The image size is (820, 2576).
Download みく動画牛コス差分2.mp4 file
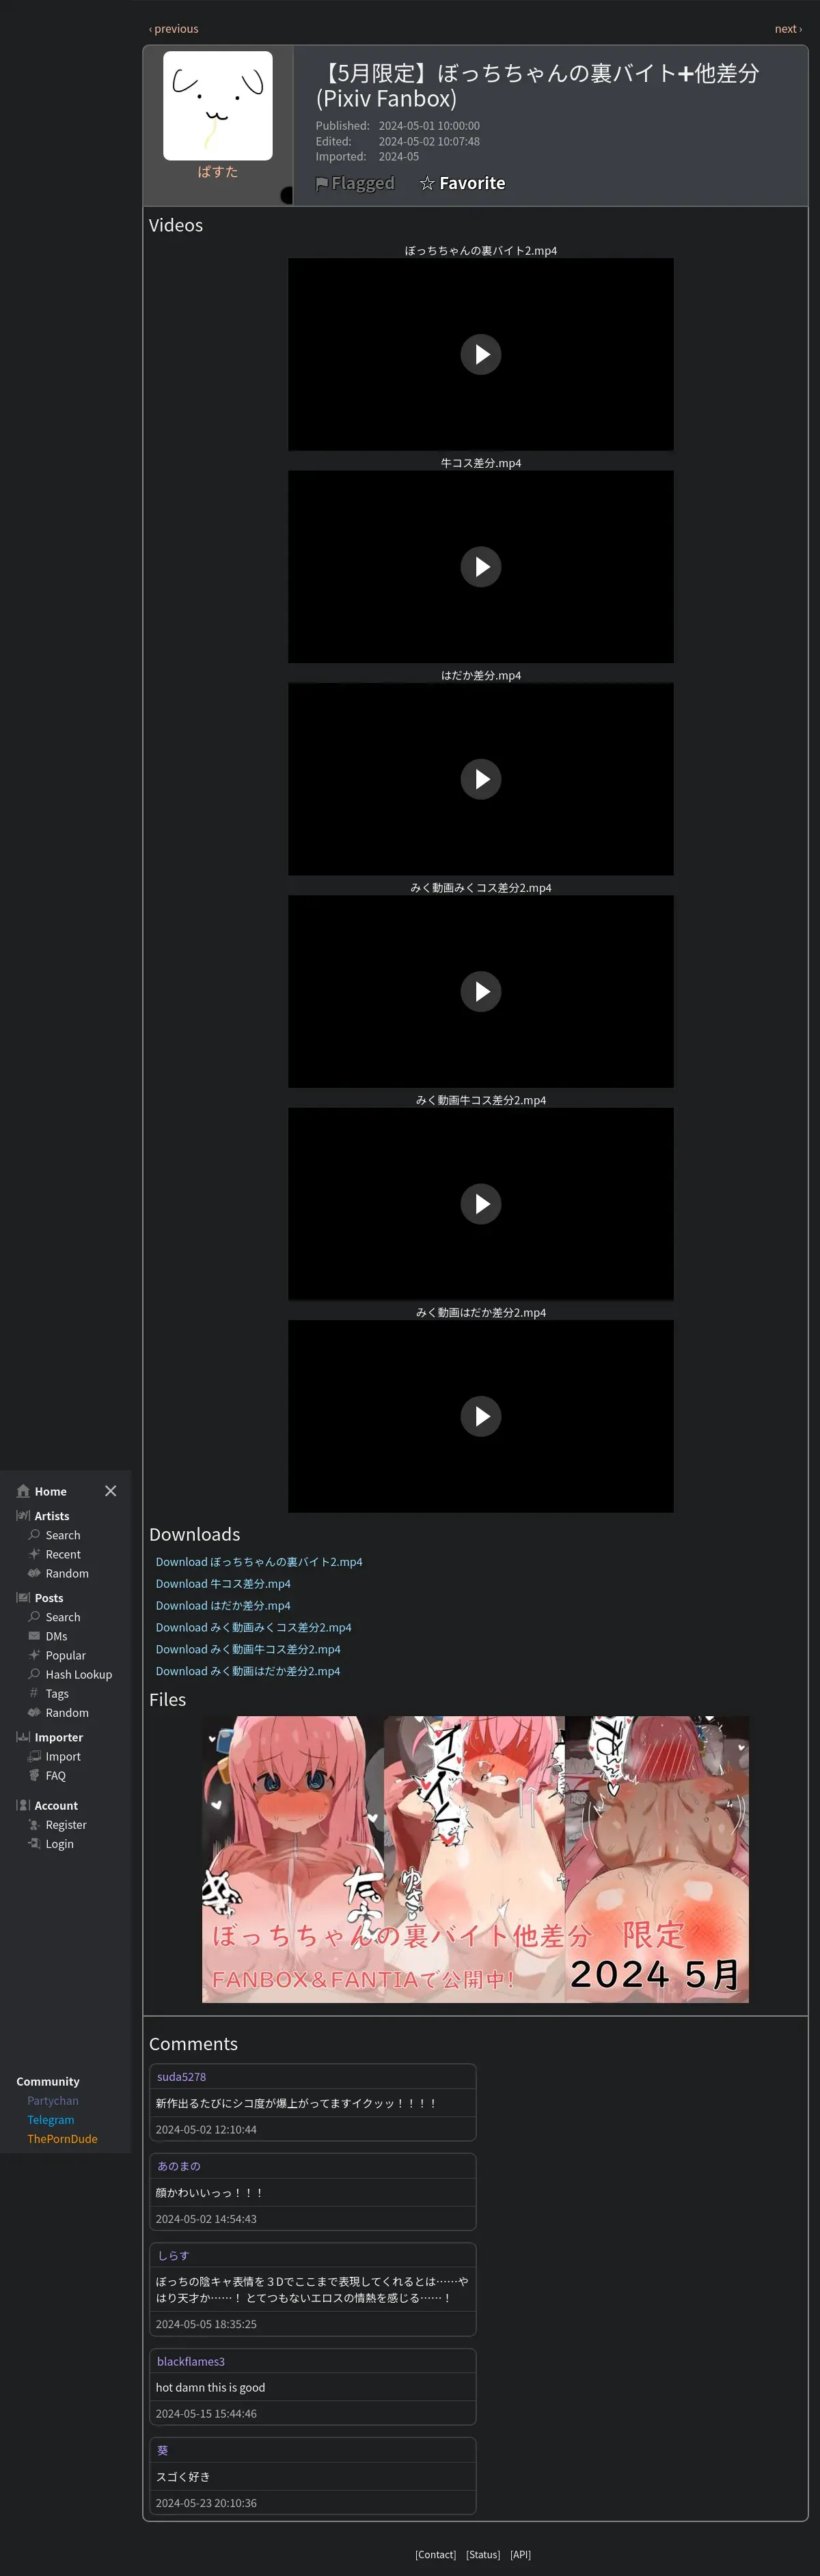[x=248, y=1650]
